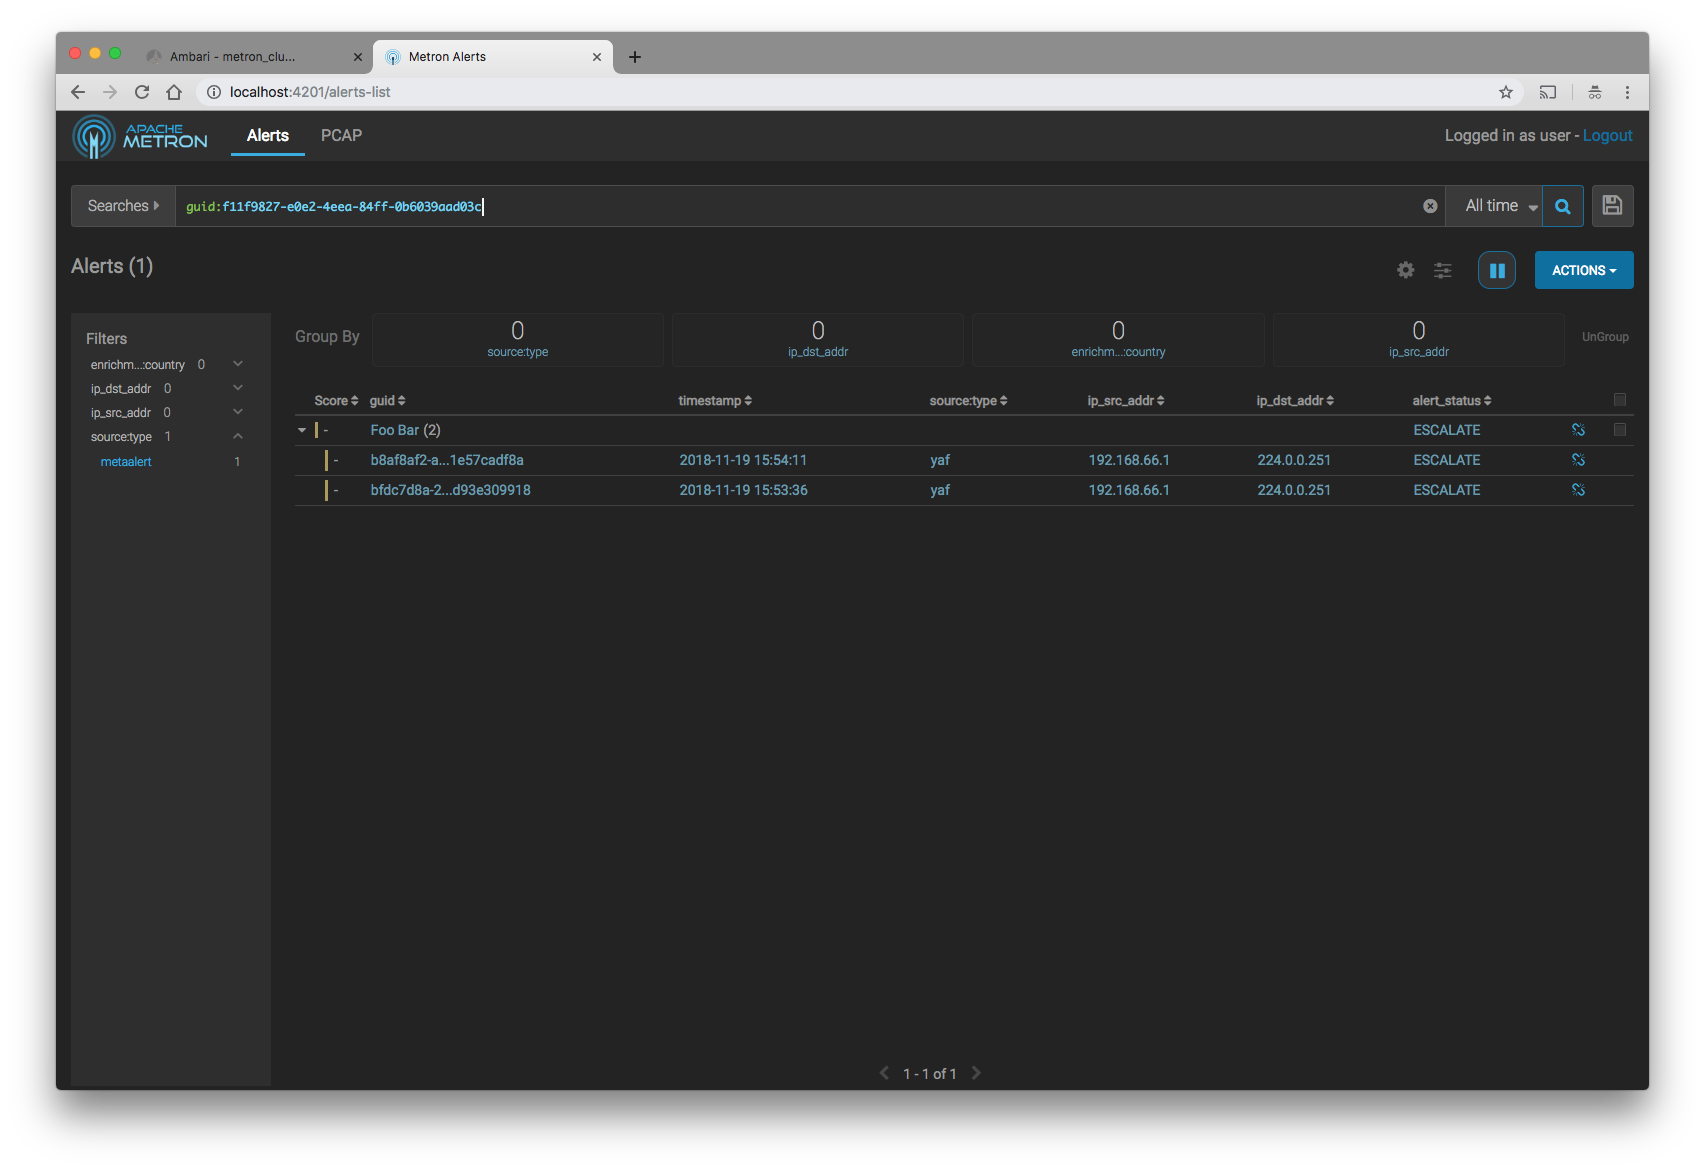The height and width of the screenshot is (1170, 1705).
Task: Sort by Score column
Action: click(336, 401)
